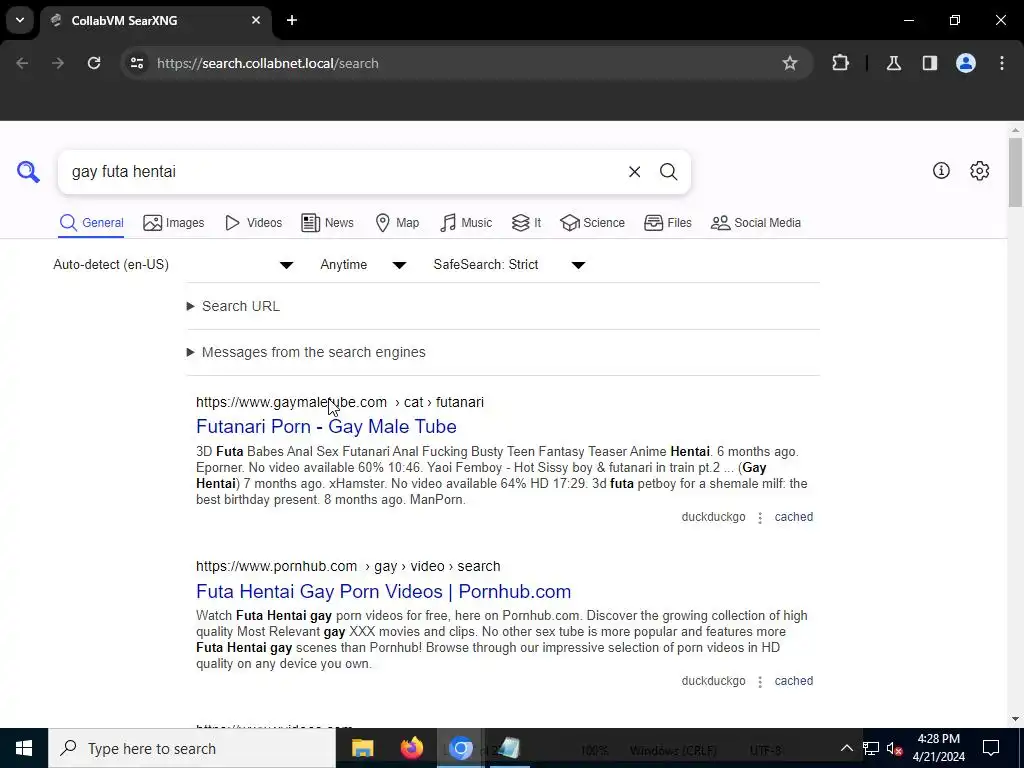Switch to the It tab
This screenshot has width=1024, height=768.
point(526,223)
